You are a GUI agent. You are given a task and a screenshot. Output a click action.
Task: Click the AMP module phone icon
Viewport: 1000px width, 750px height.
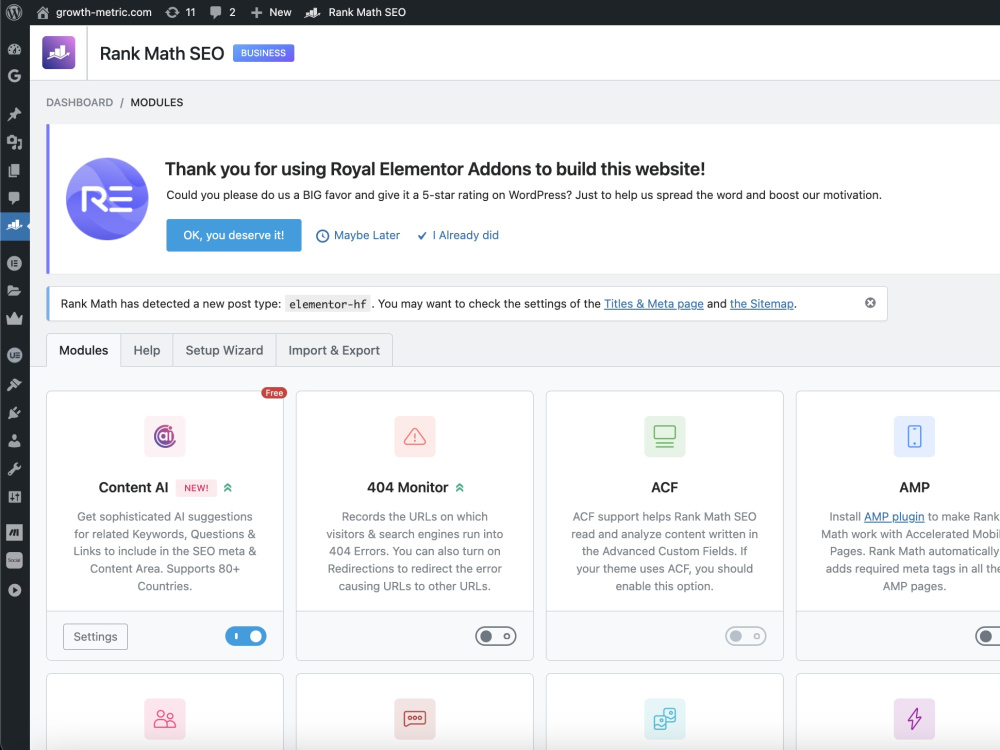[x=915, y=436]
